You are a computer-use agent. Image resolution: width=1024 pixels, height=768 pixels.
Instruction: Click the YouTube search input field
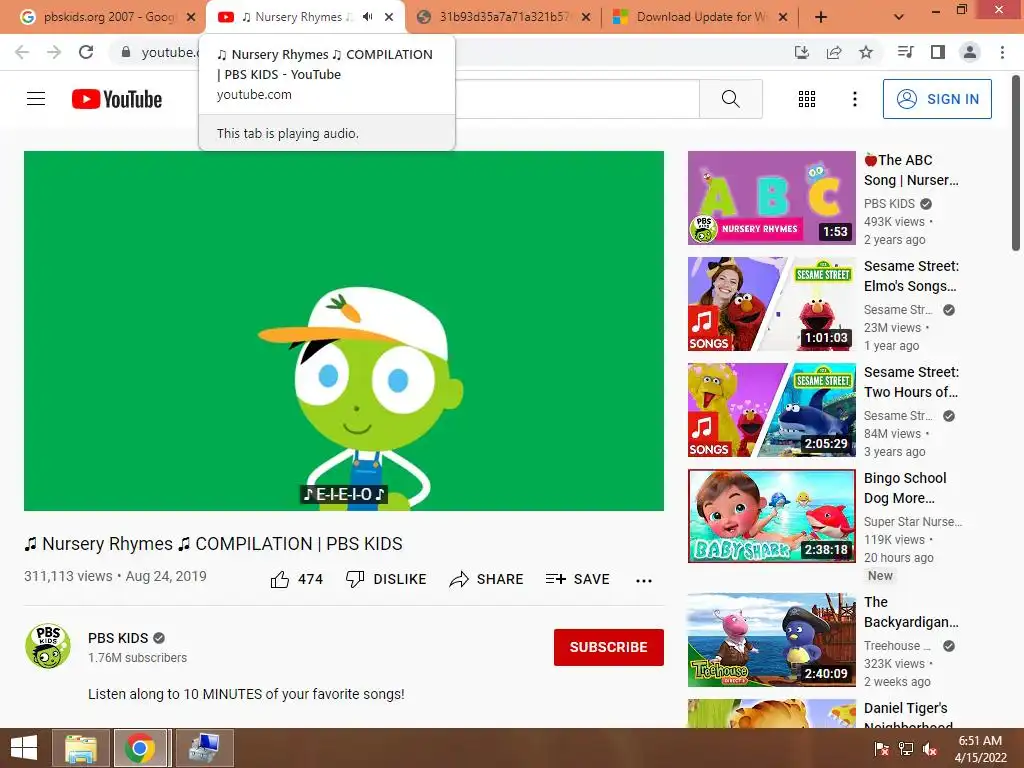pos(577,99)
